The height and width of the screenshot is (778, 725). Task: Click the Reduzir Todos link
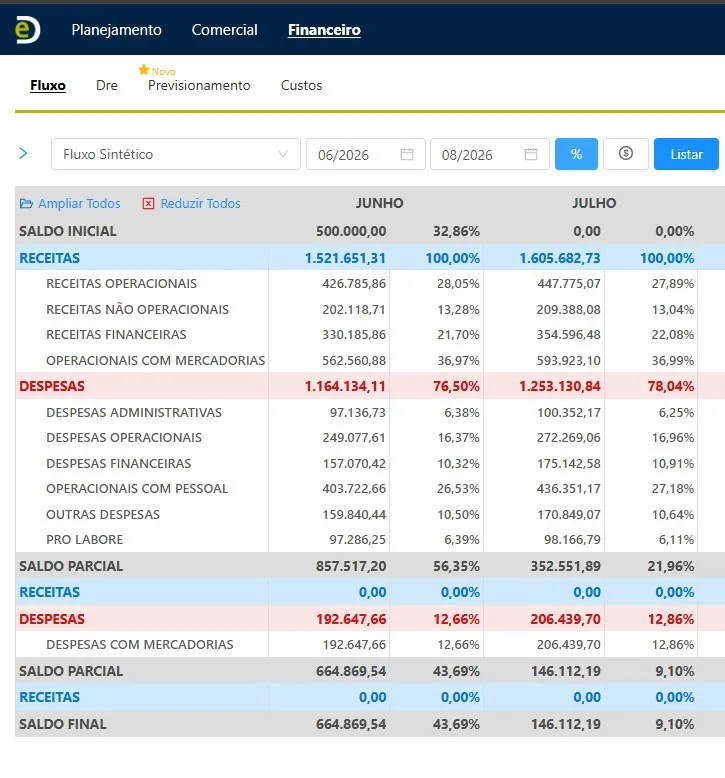coord(200,203)
